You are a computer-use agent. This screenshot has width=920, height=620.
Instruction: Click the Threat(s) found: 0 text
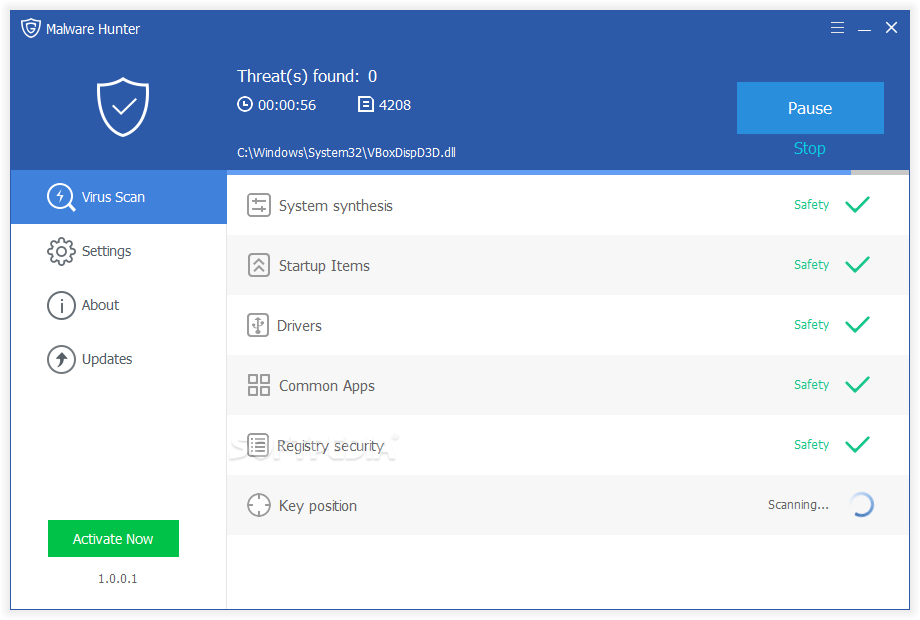307,76
